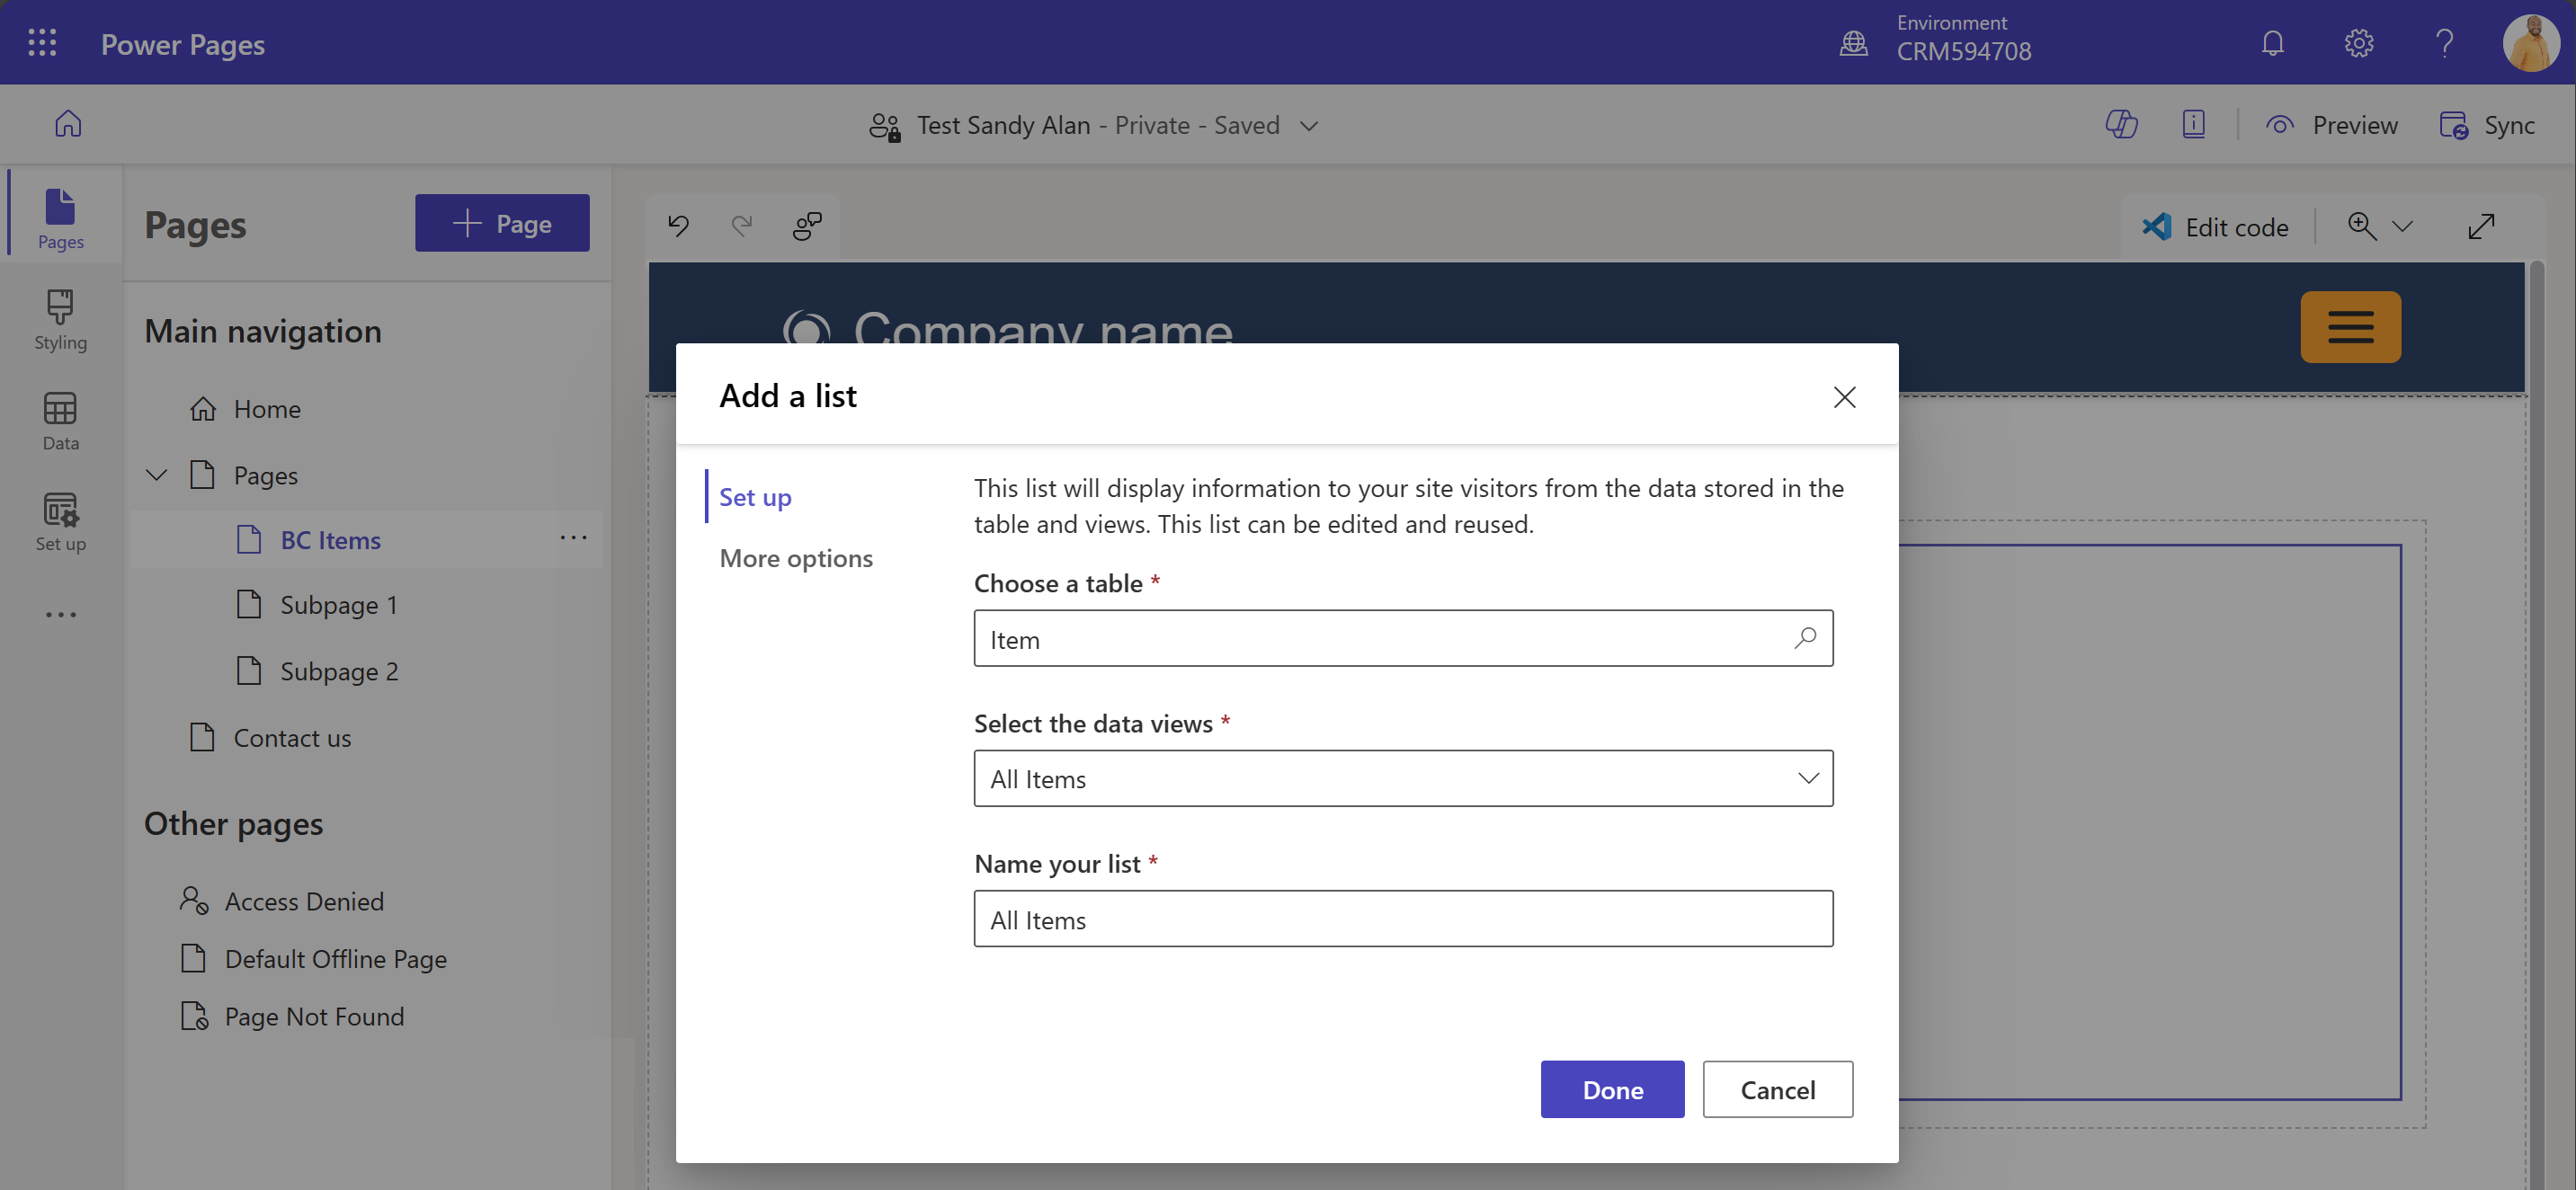Open the hamburger menu on the site header
Viewport: 2576px width, 1190px height.
[2350, 327]
